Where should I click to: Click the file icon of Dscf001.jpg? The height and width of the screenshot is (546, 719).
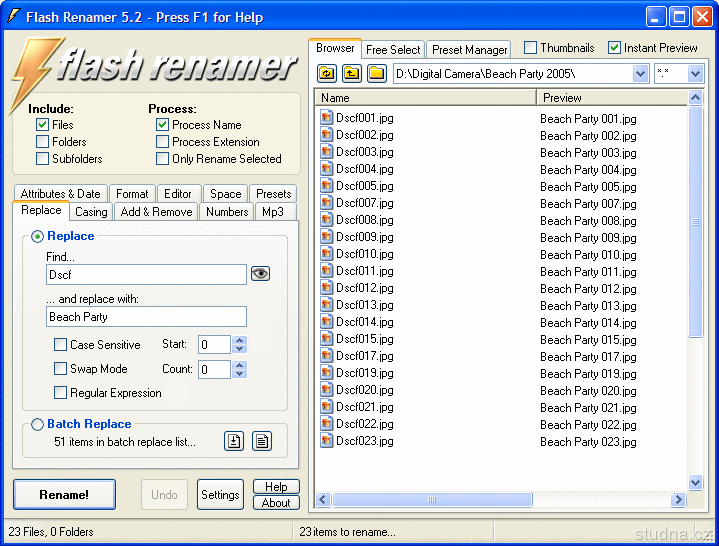click(x=326, y=118)
